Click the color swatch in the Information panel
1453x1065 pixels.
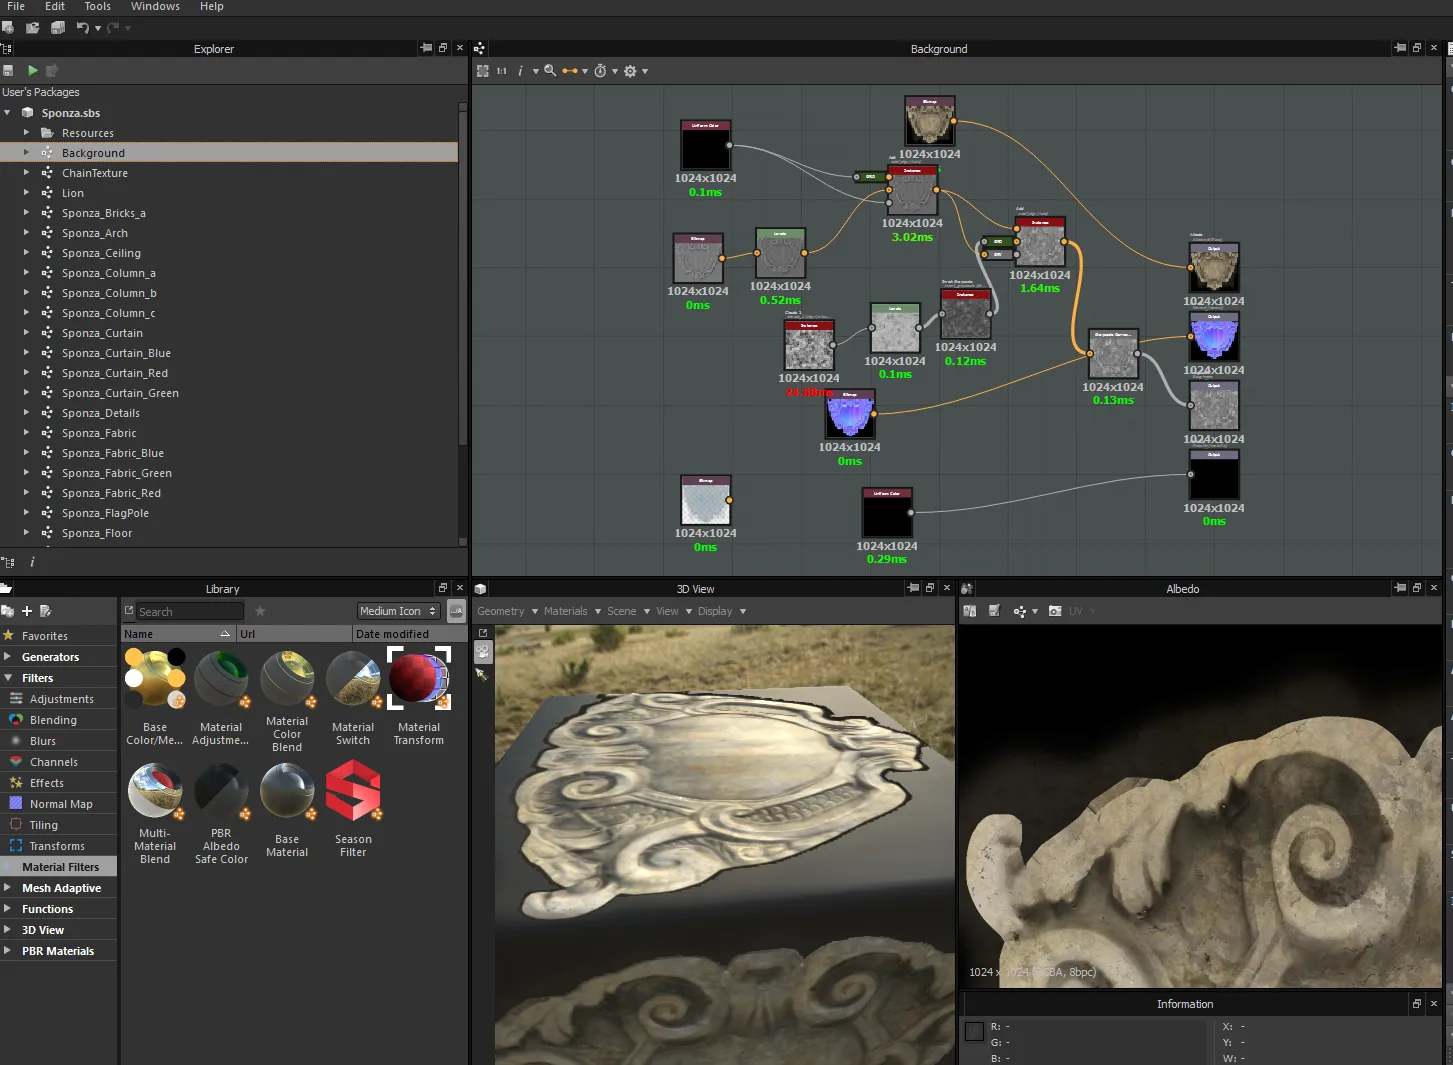coord(974,1031)
